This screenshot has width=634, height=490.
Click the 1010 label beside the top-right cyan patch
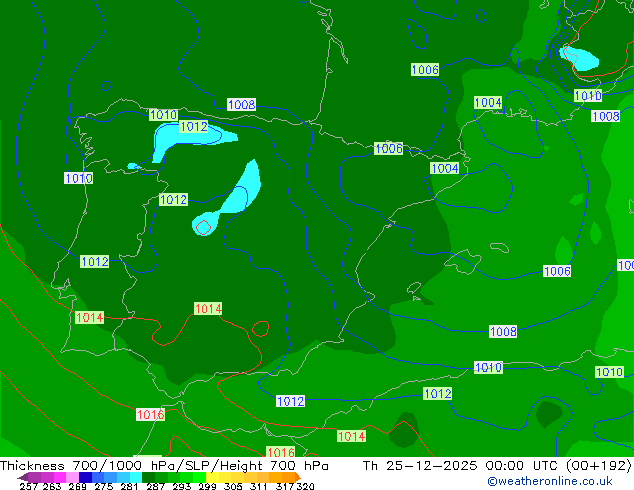588,96
